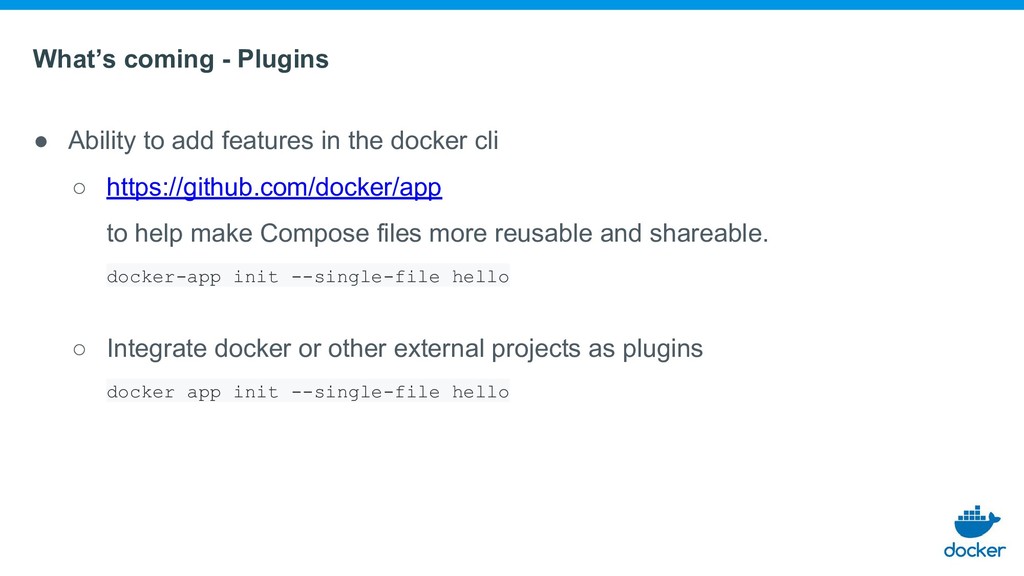The width and height of the screenshot is (1024, 576).
Task: Select the slide title 'What's coming - Plugins'
Action: [x=181, y=59]
